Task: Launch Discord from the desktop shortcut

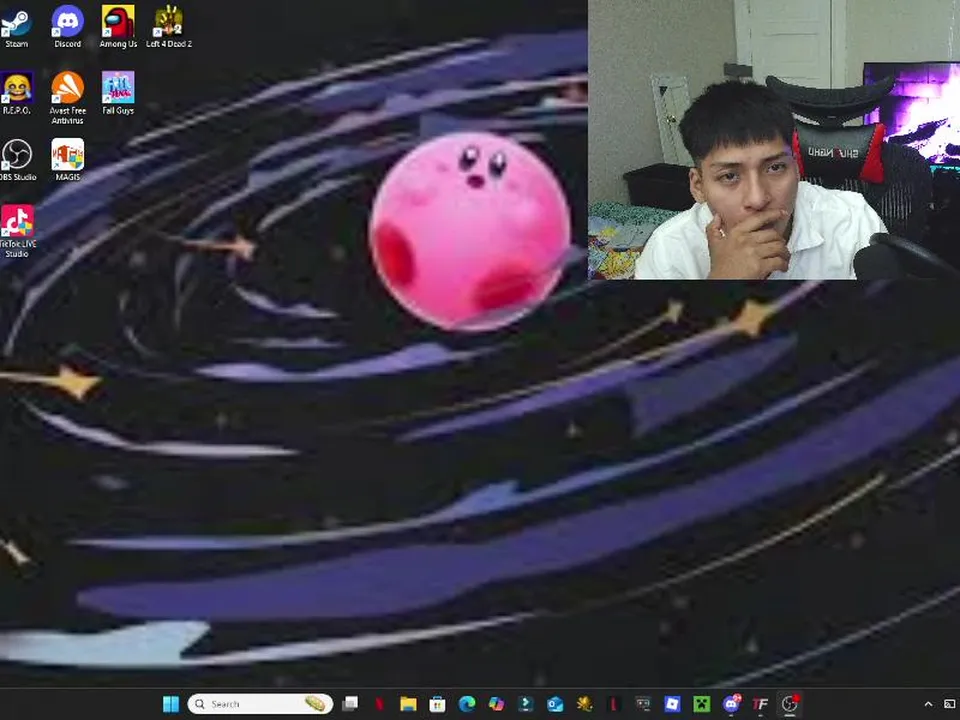Action: (x=67, y=27)
